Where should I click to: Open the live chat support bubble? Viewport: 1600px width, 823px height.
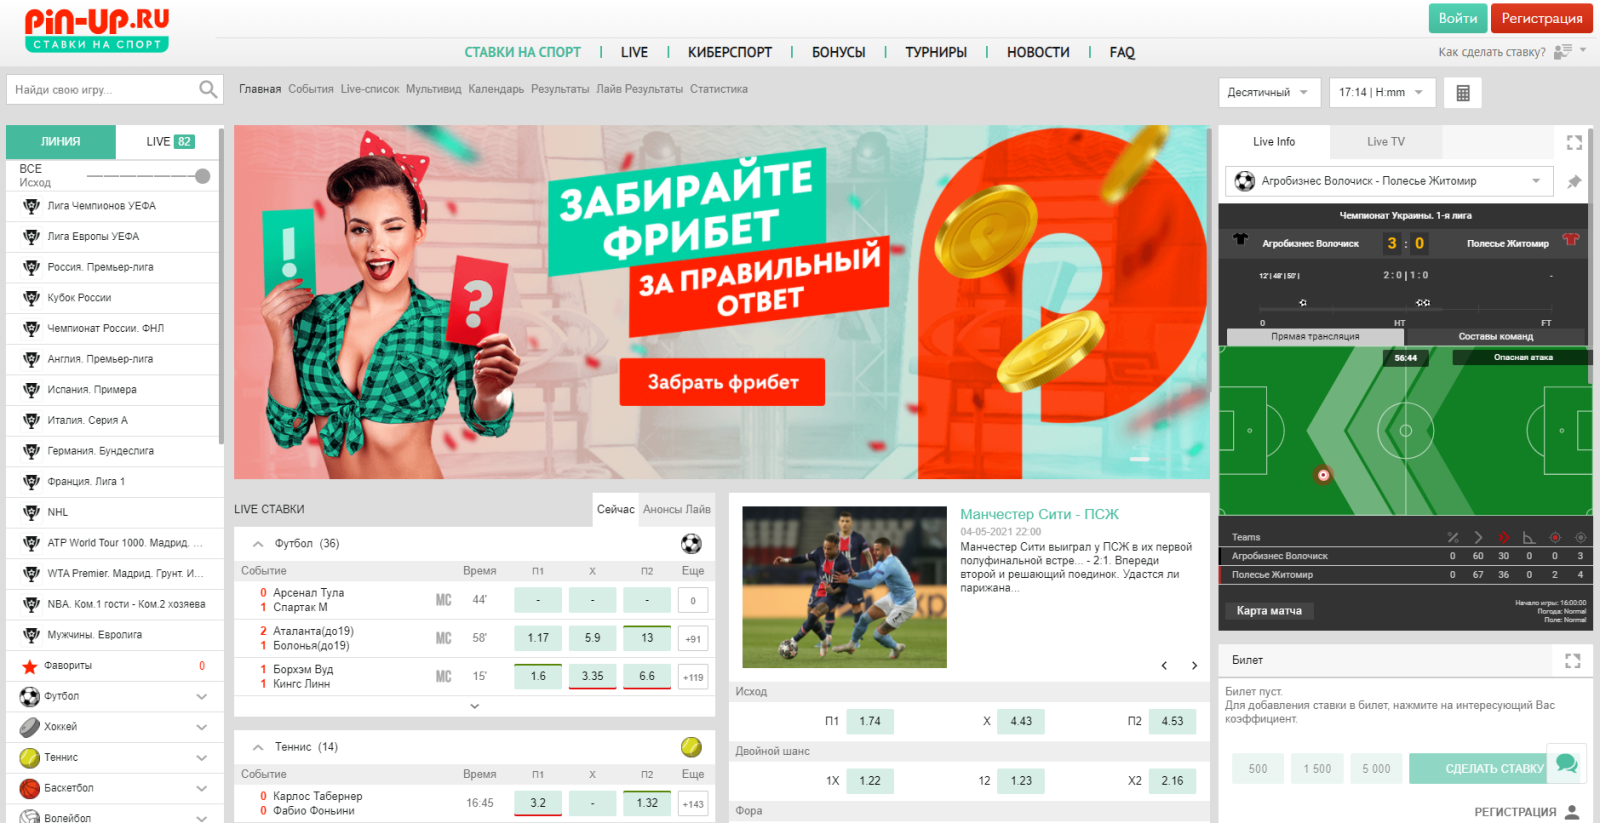pyautogui.click(x=1567, y=764)
